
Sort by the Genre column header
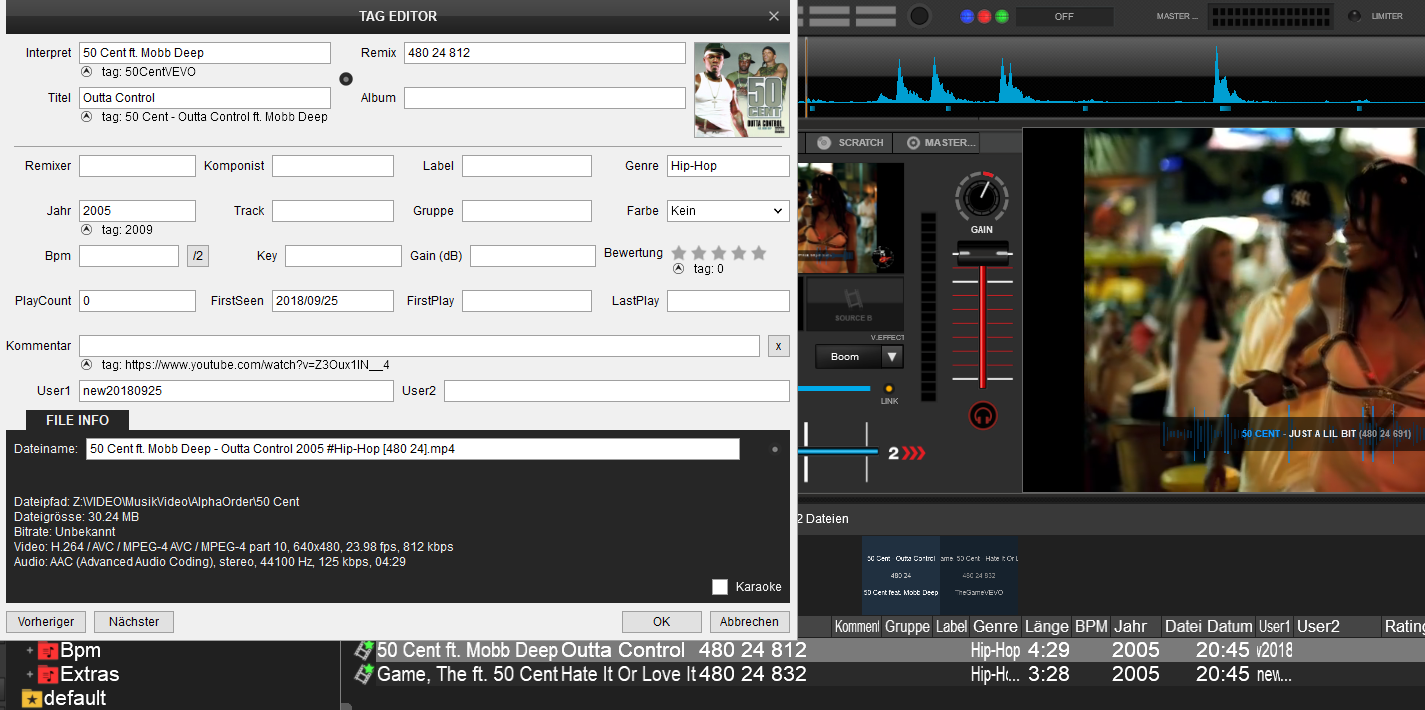coord(995,626)
